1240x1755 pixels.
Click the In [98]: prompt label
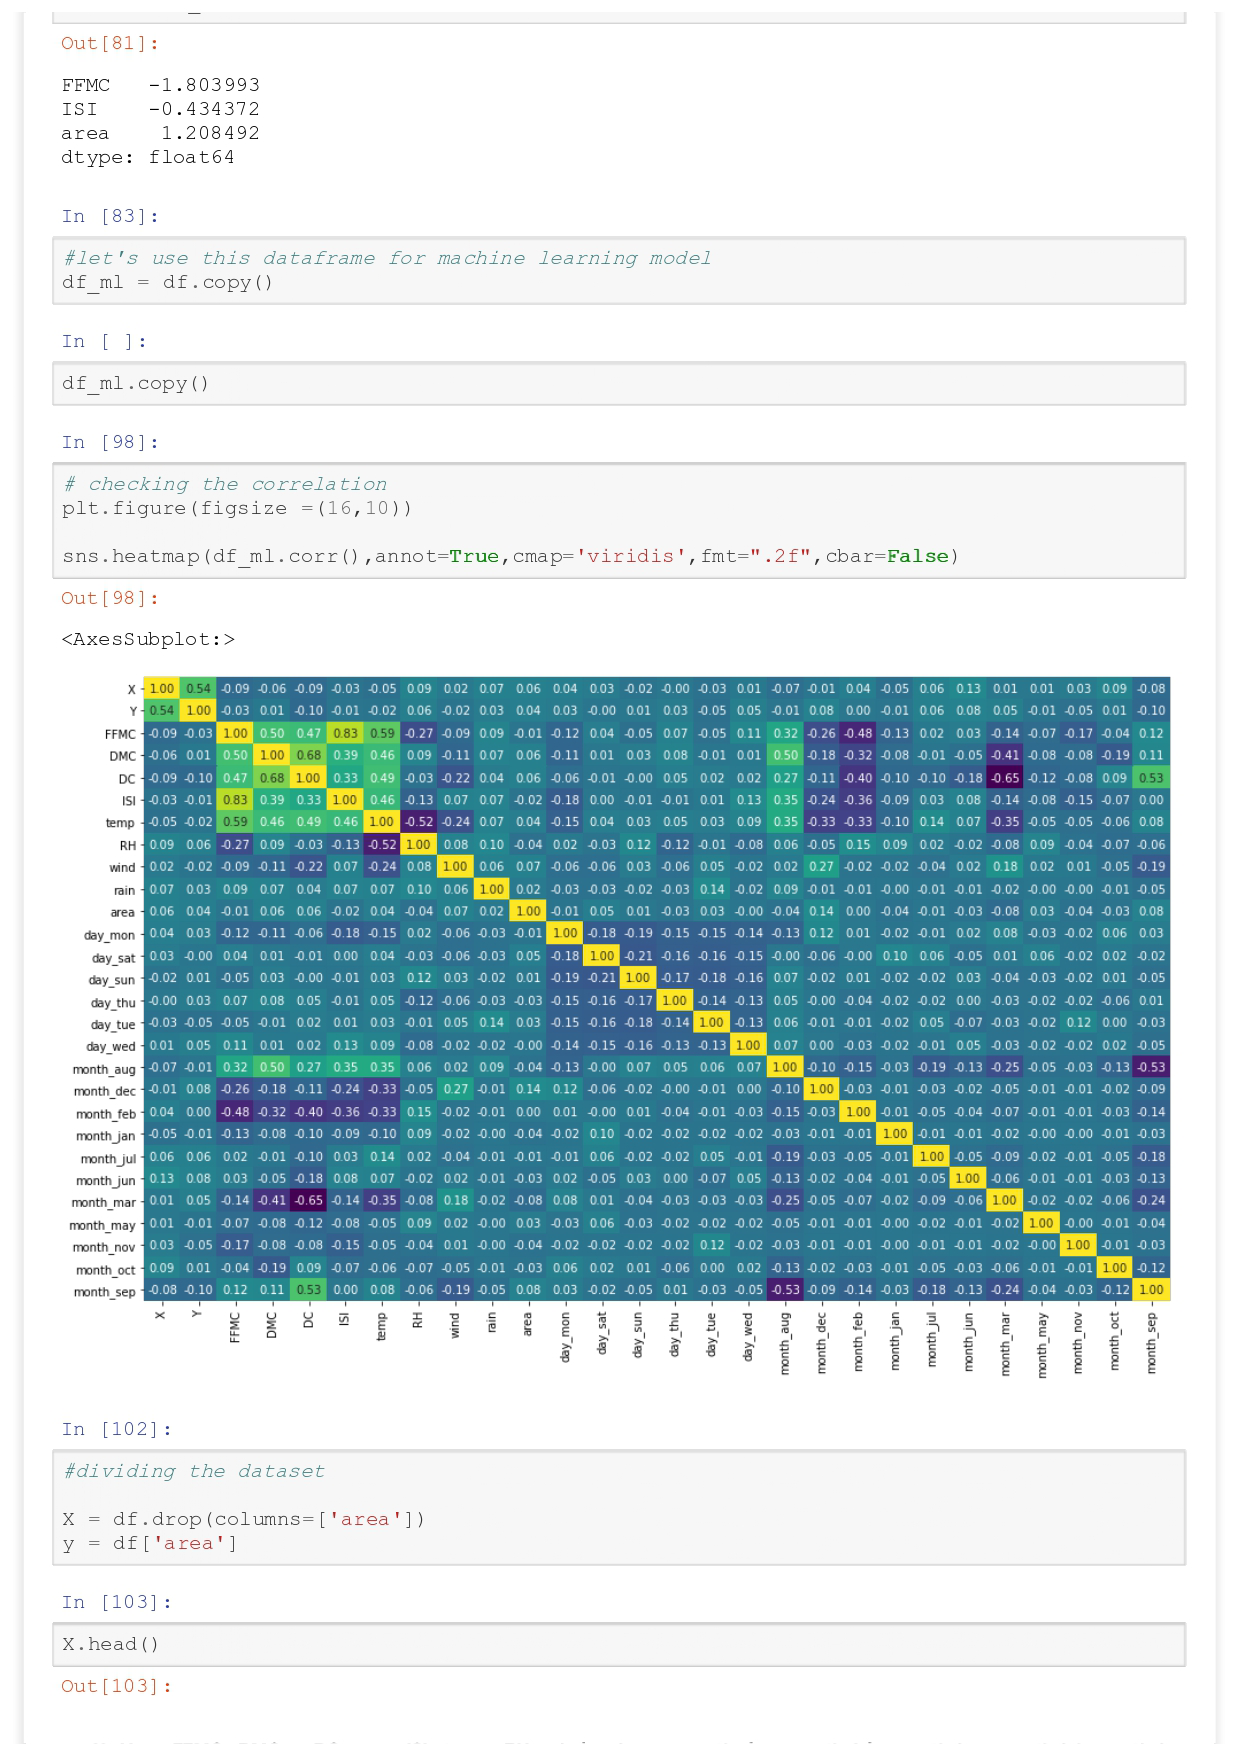click(x=110, y=442)
